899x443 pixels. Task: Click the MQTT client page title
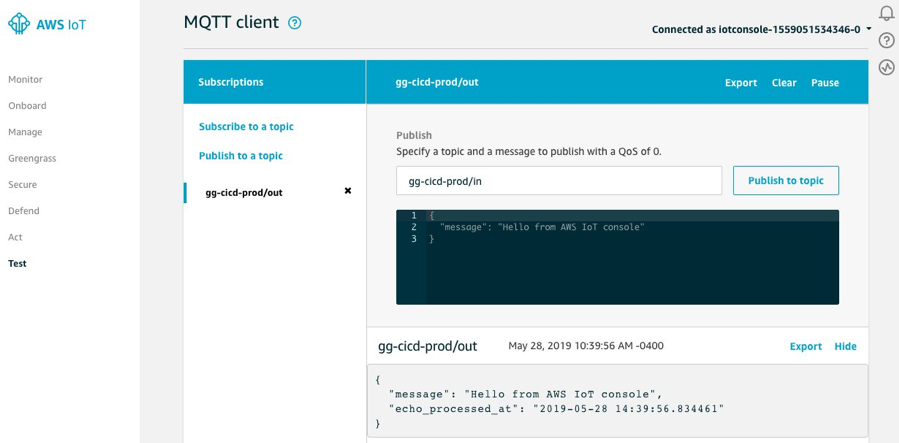(231, 22)
